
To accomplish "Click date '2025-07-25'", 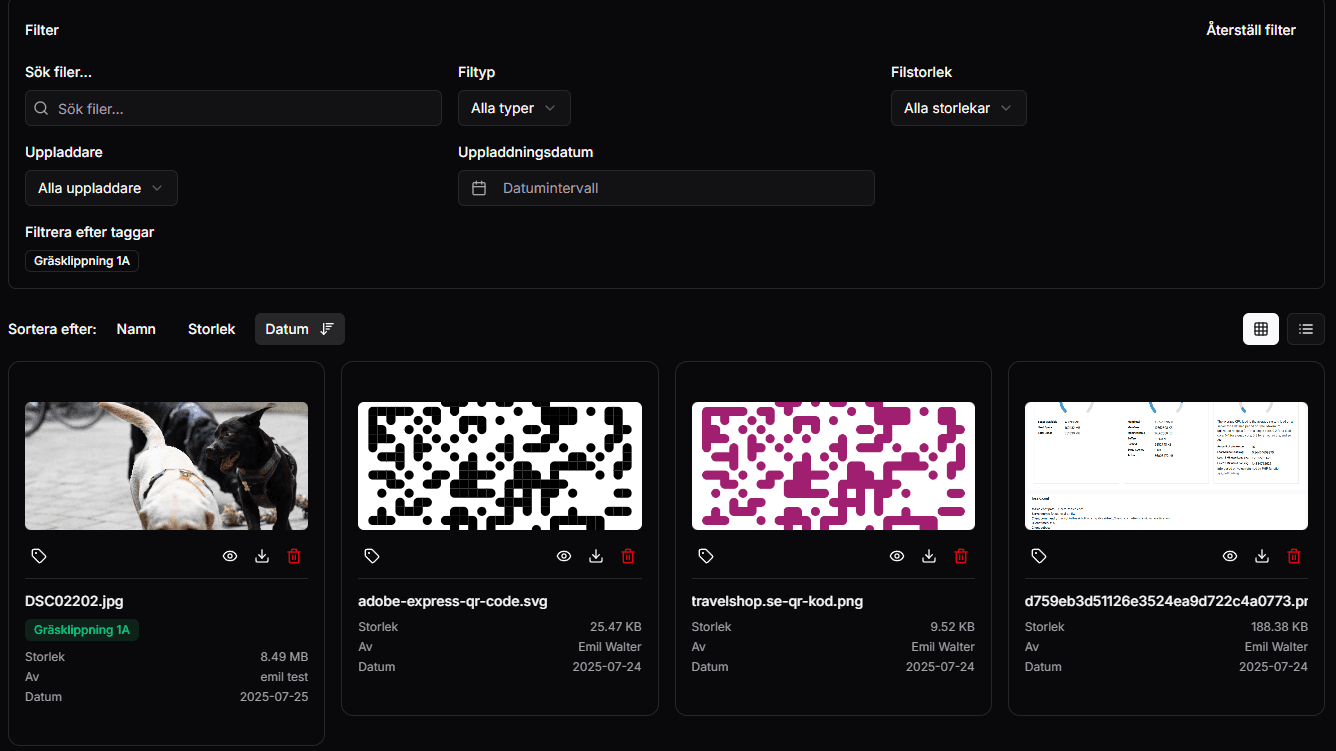I will (274, 697).
